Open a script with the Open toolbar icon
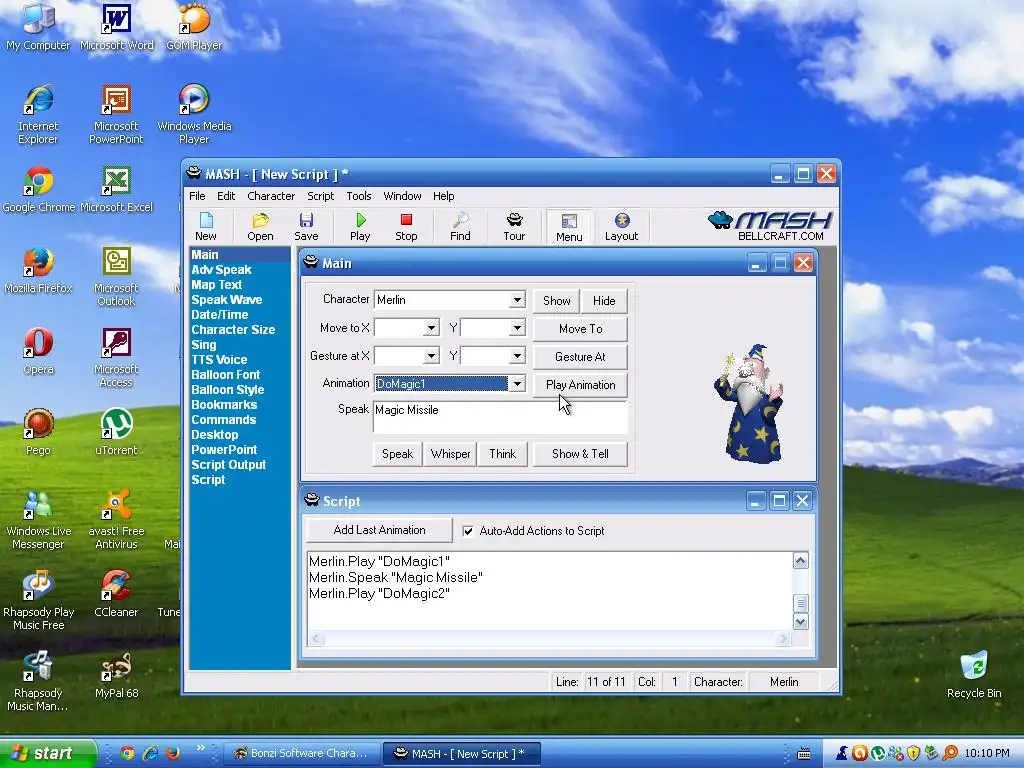 click(261, 227)
